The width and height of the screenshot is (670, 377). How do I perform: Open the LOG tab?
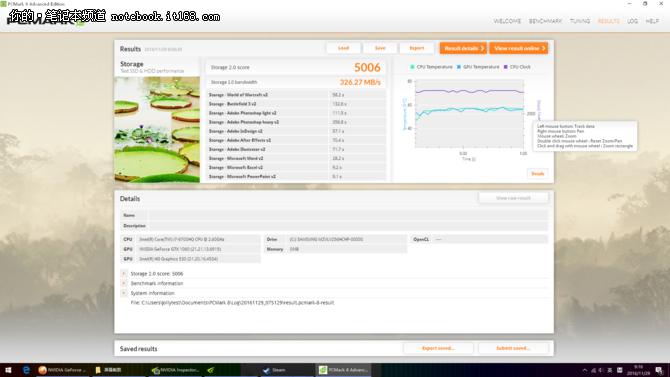[x=632, y=21]
